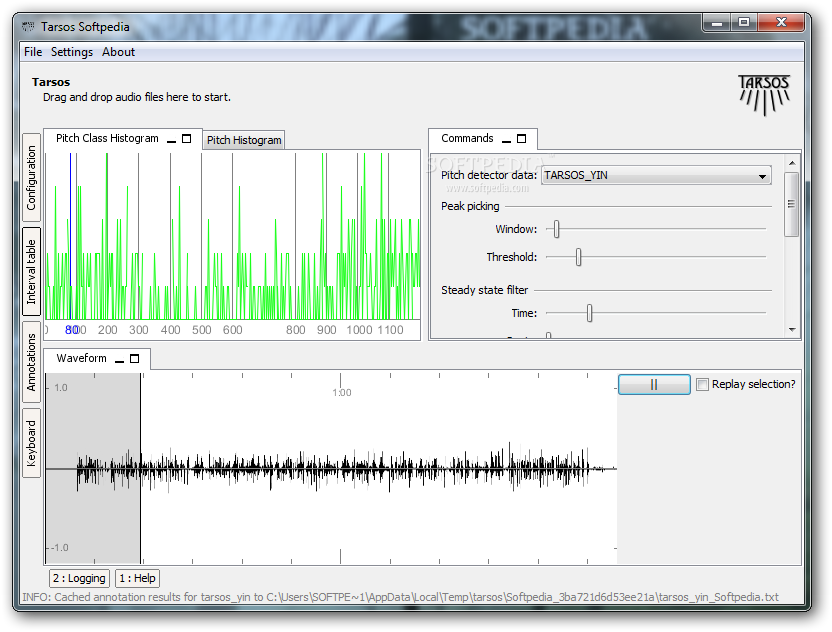
Task: Enable the Replay selection checkbox
Action: click(x=702, y=384)
